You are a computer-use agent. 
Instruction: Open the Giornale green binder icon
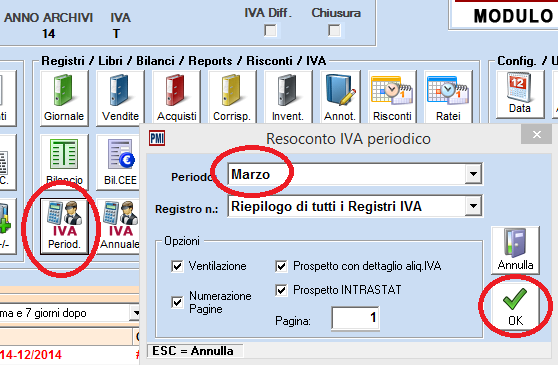pyautogui.click(x=64, y=98)
